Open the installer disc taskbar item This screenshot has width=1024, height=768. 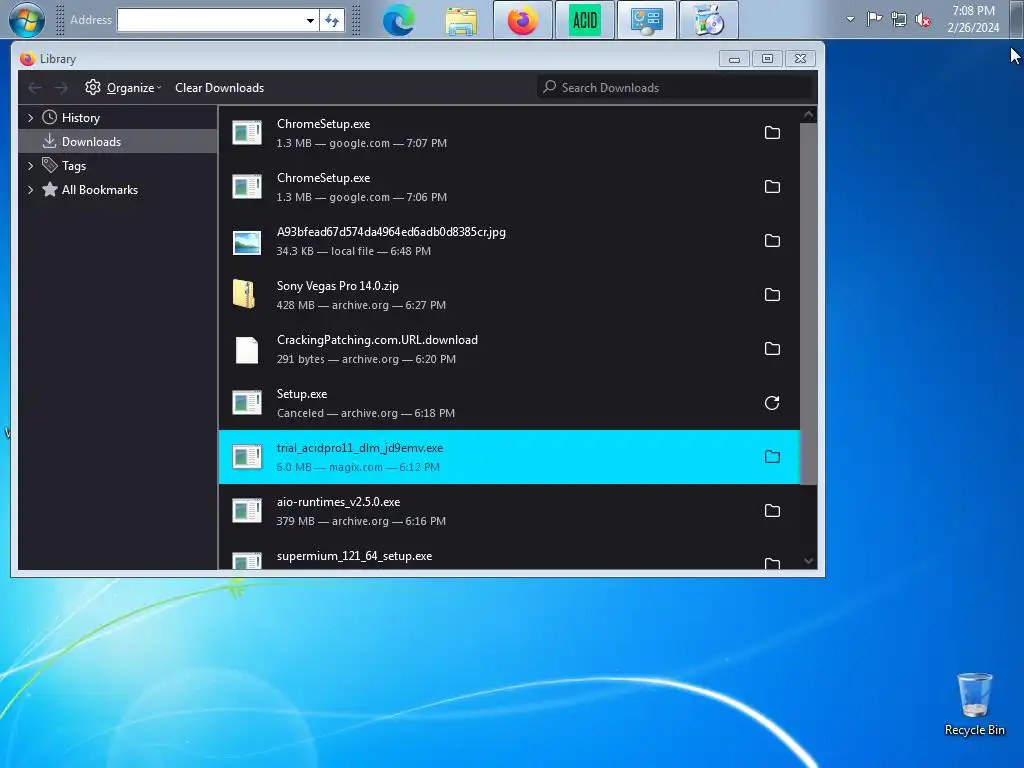click(x=709, y=20)
